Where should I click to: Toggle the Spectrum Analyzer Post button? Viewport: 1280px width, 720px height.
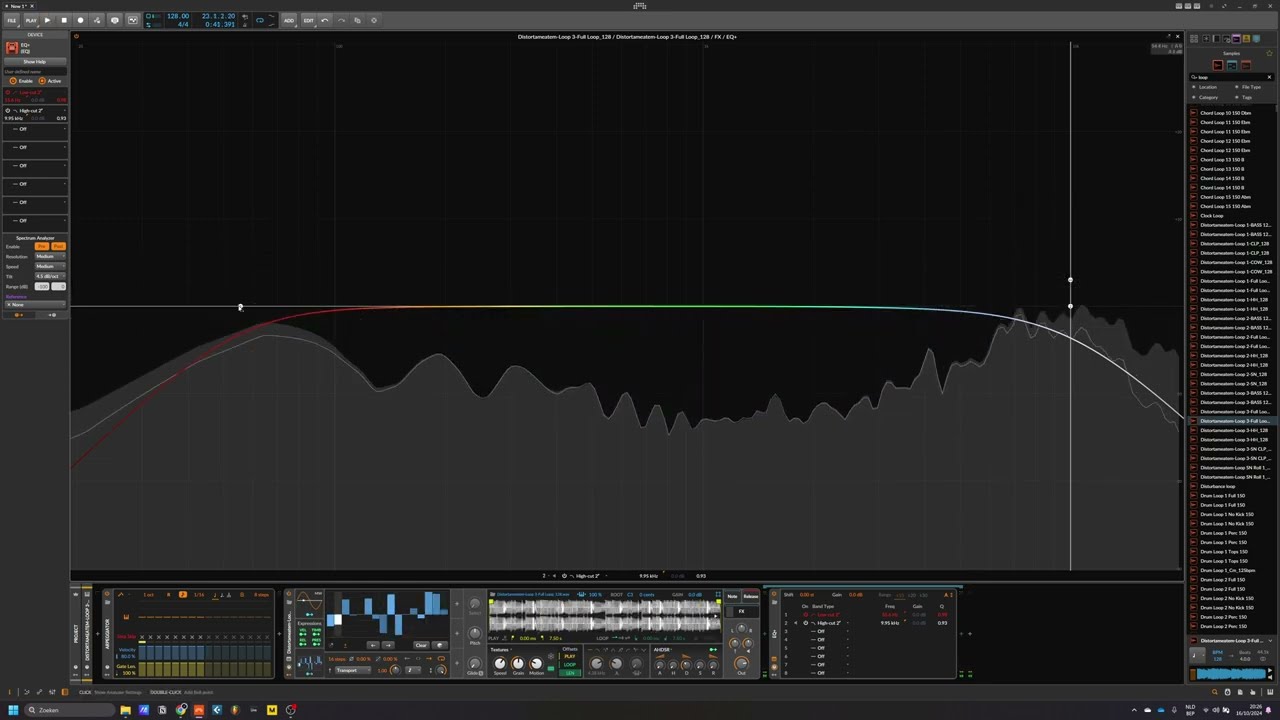point(59,246)
